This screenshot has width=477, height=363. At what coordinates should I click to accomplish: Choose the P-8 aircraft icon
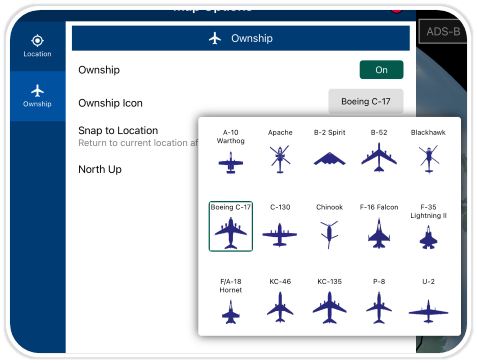click(379, 308)
